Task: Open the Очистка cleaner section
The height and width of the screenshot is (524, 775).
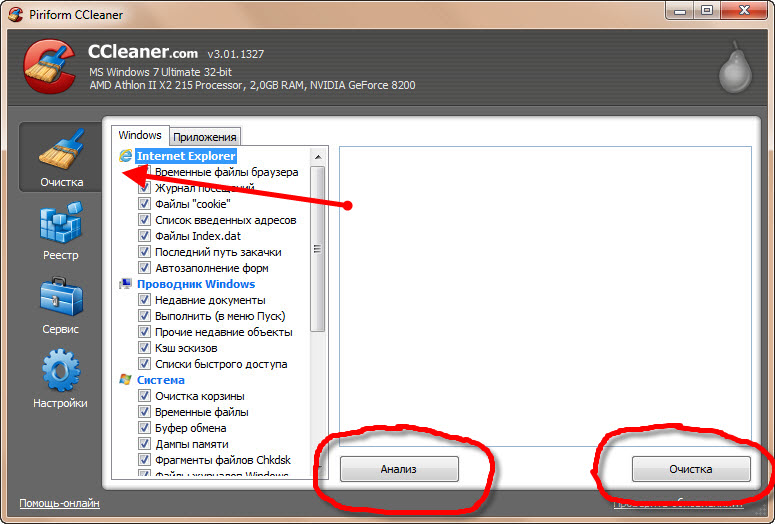Action: (61, 157)
